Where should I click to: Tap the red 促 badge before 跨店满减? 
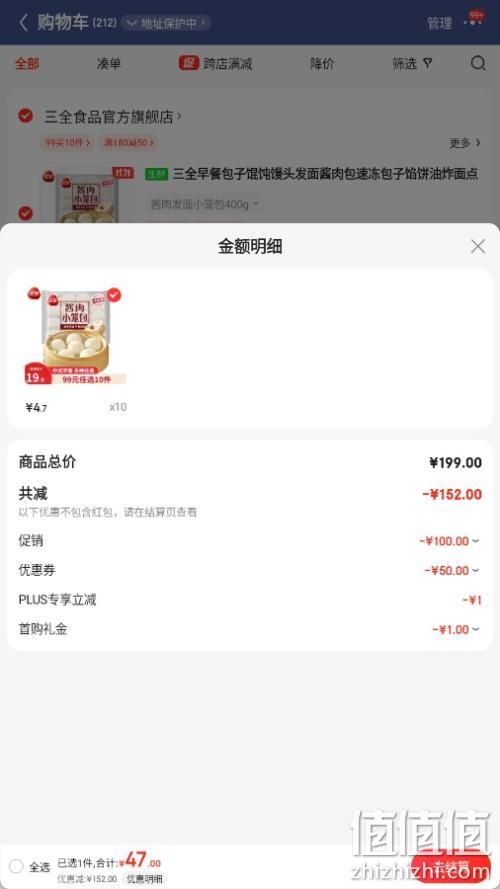coord(189,63)
